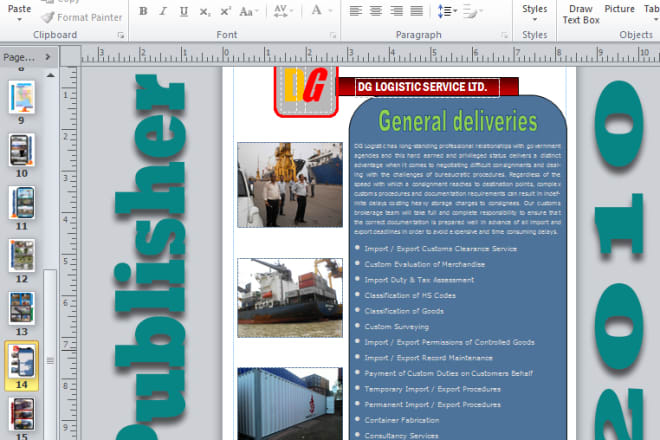Select the DG logo image
The height and width of the screenshot is (440, 660).
click(306, 91)
